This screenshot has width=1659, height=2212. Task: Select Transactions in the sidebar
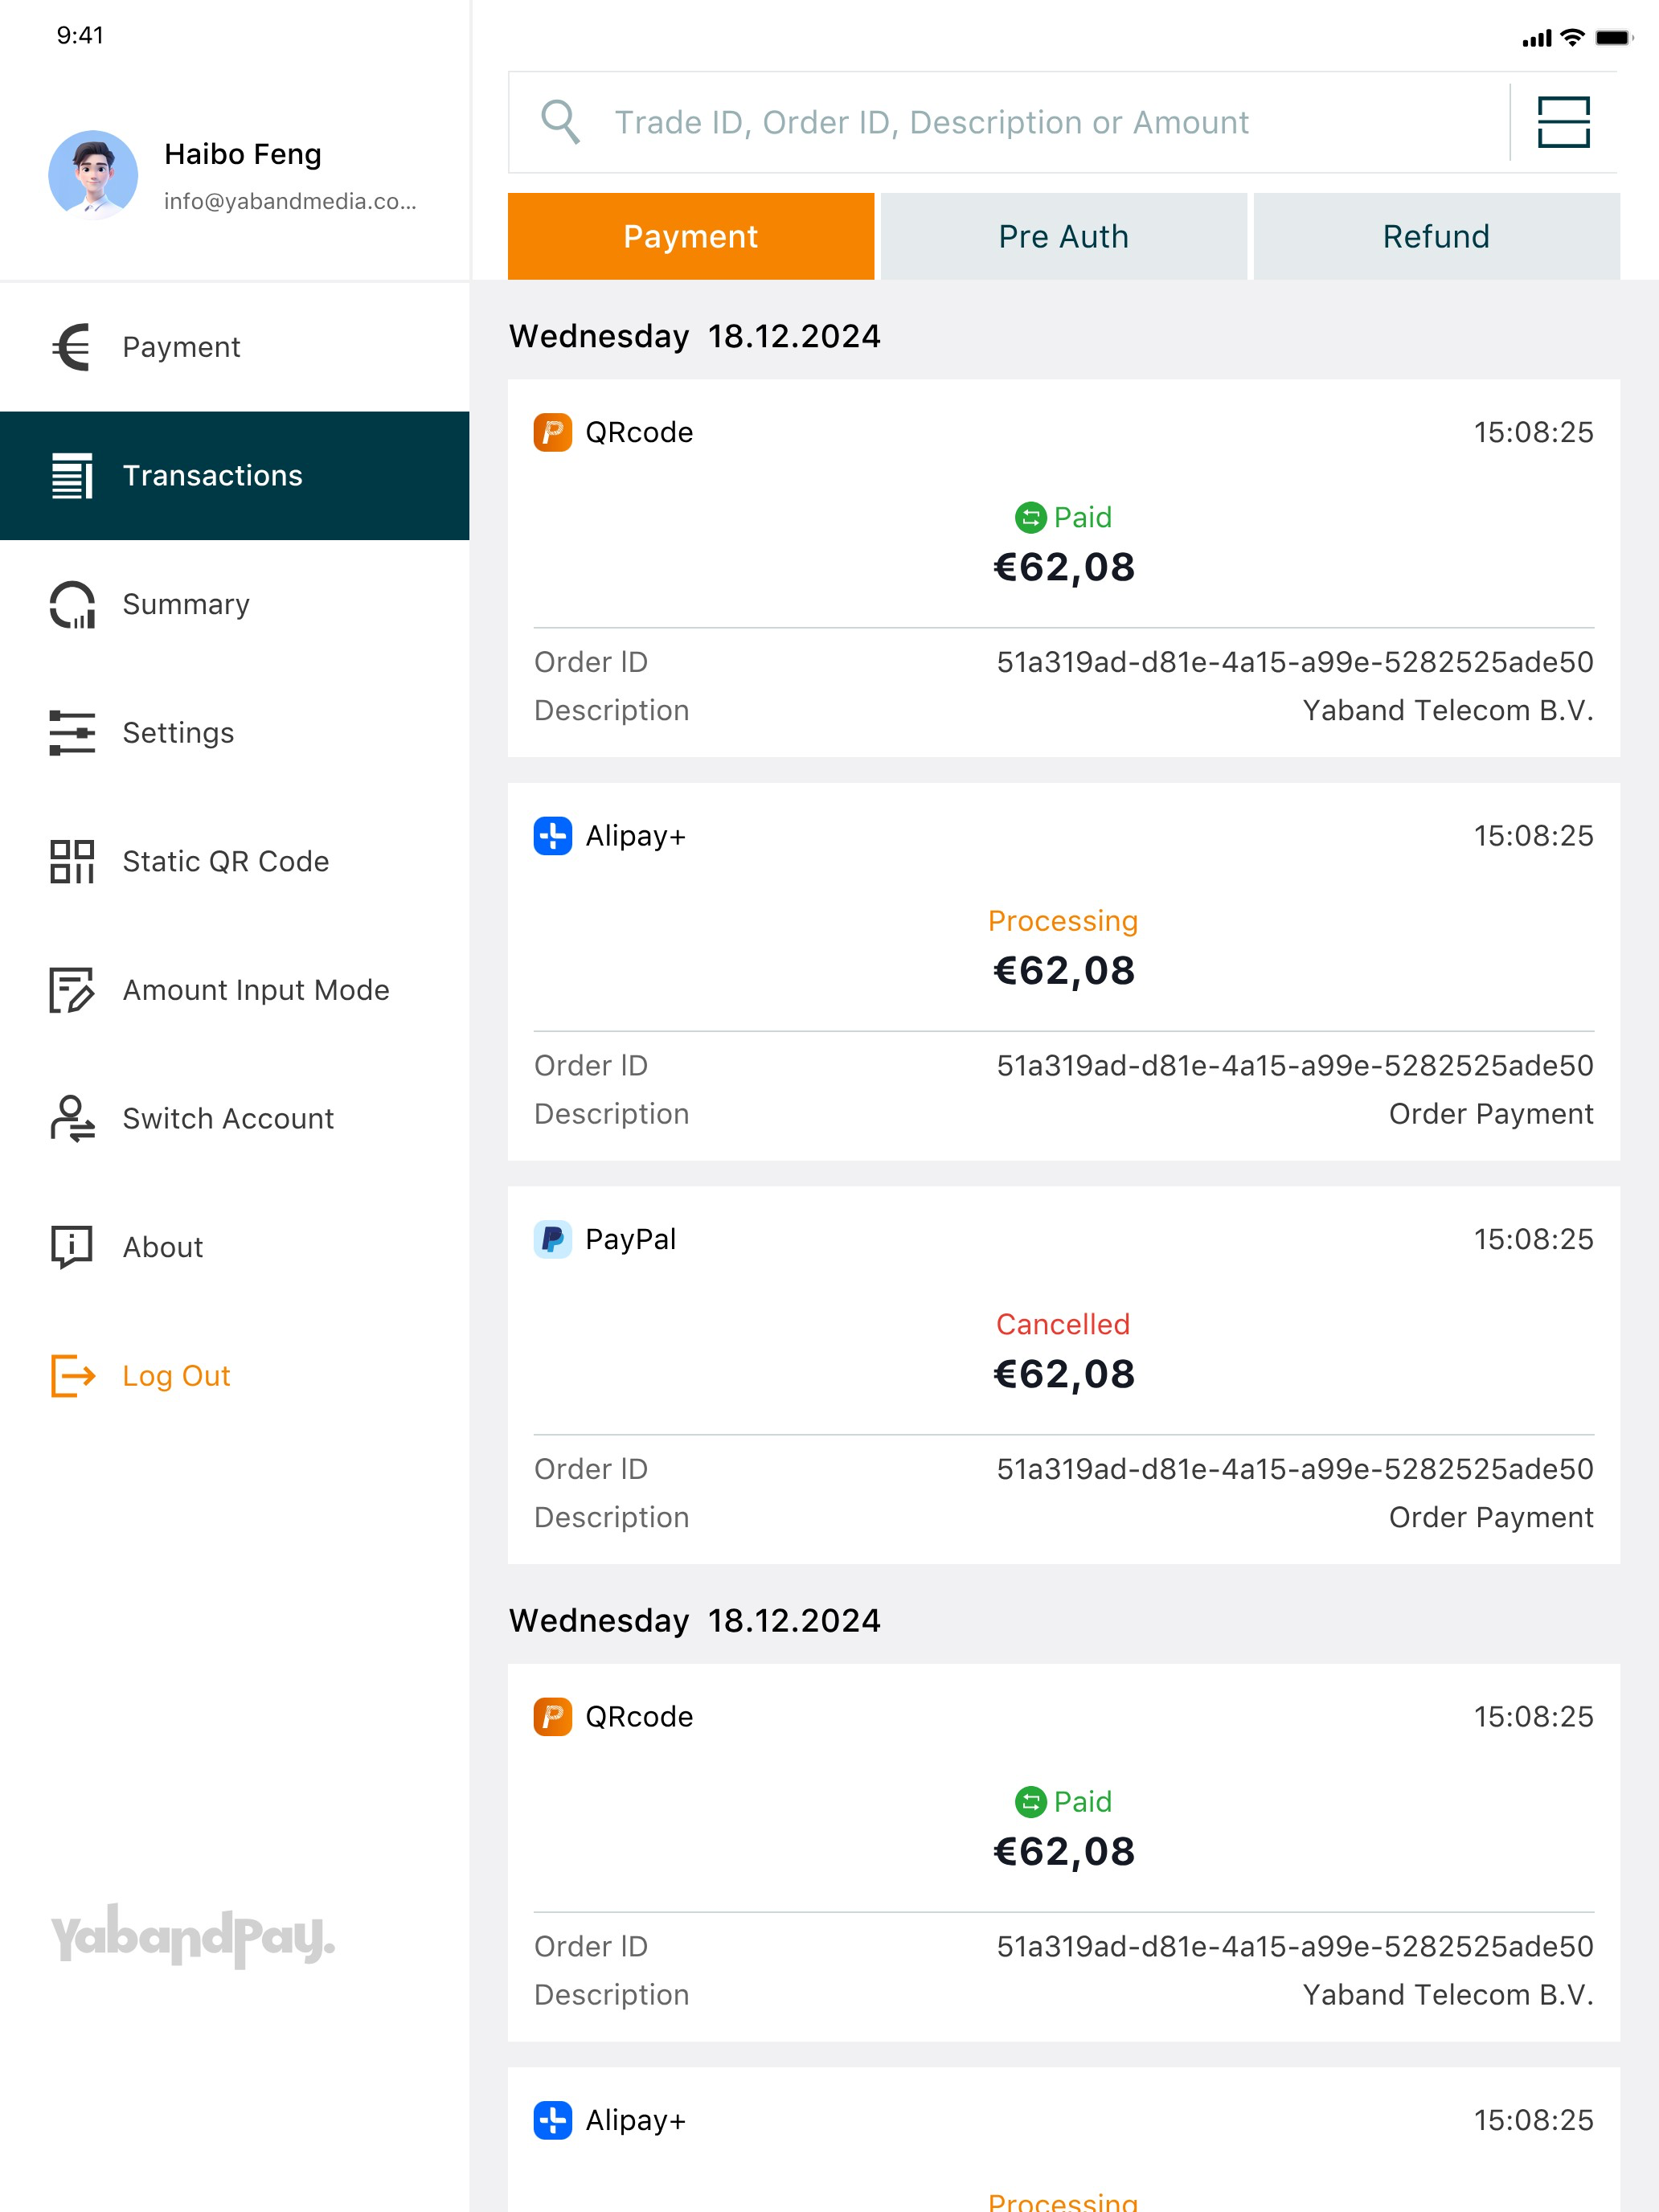click(x=235, y=476)
